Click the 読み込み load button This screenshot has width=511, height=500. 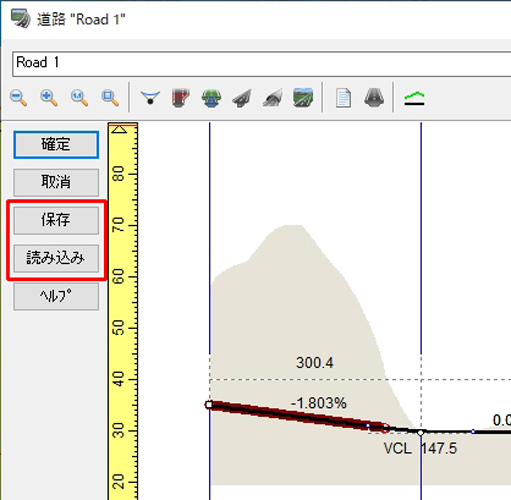(56, 258)
